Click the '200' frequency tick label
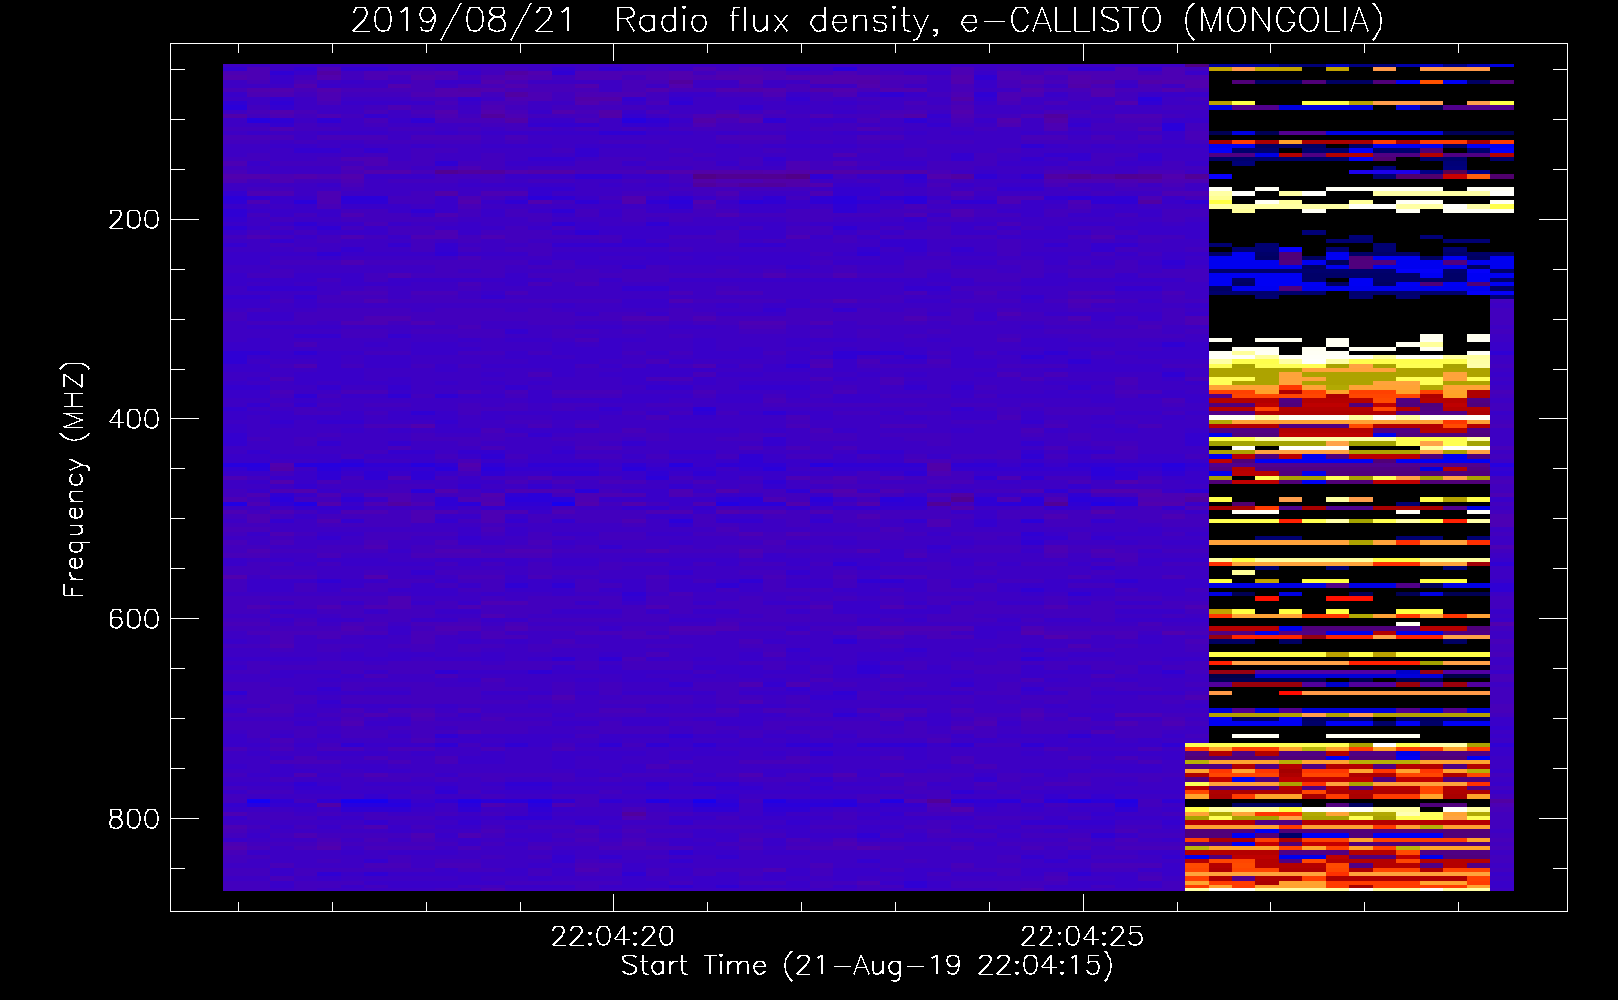1618x1000 pixels. (134, 220)
